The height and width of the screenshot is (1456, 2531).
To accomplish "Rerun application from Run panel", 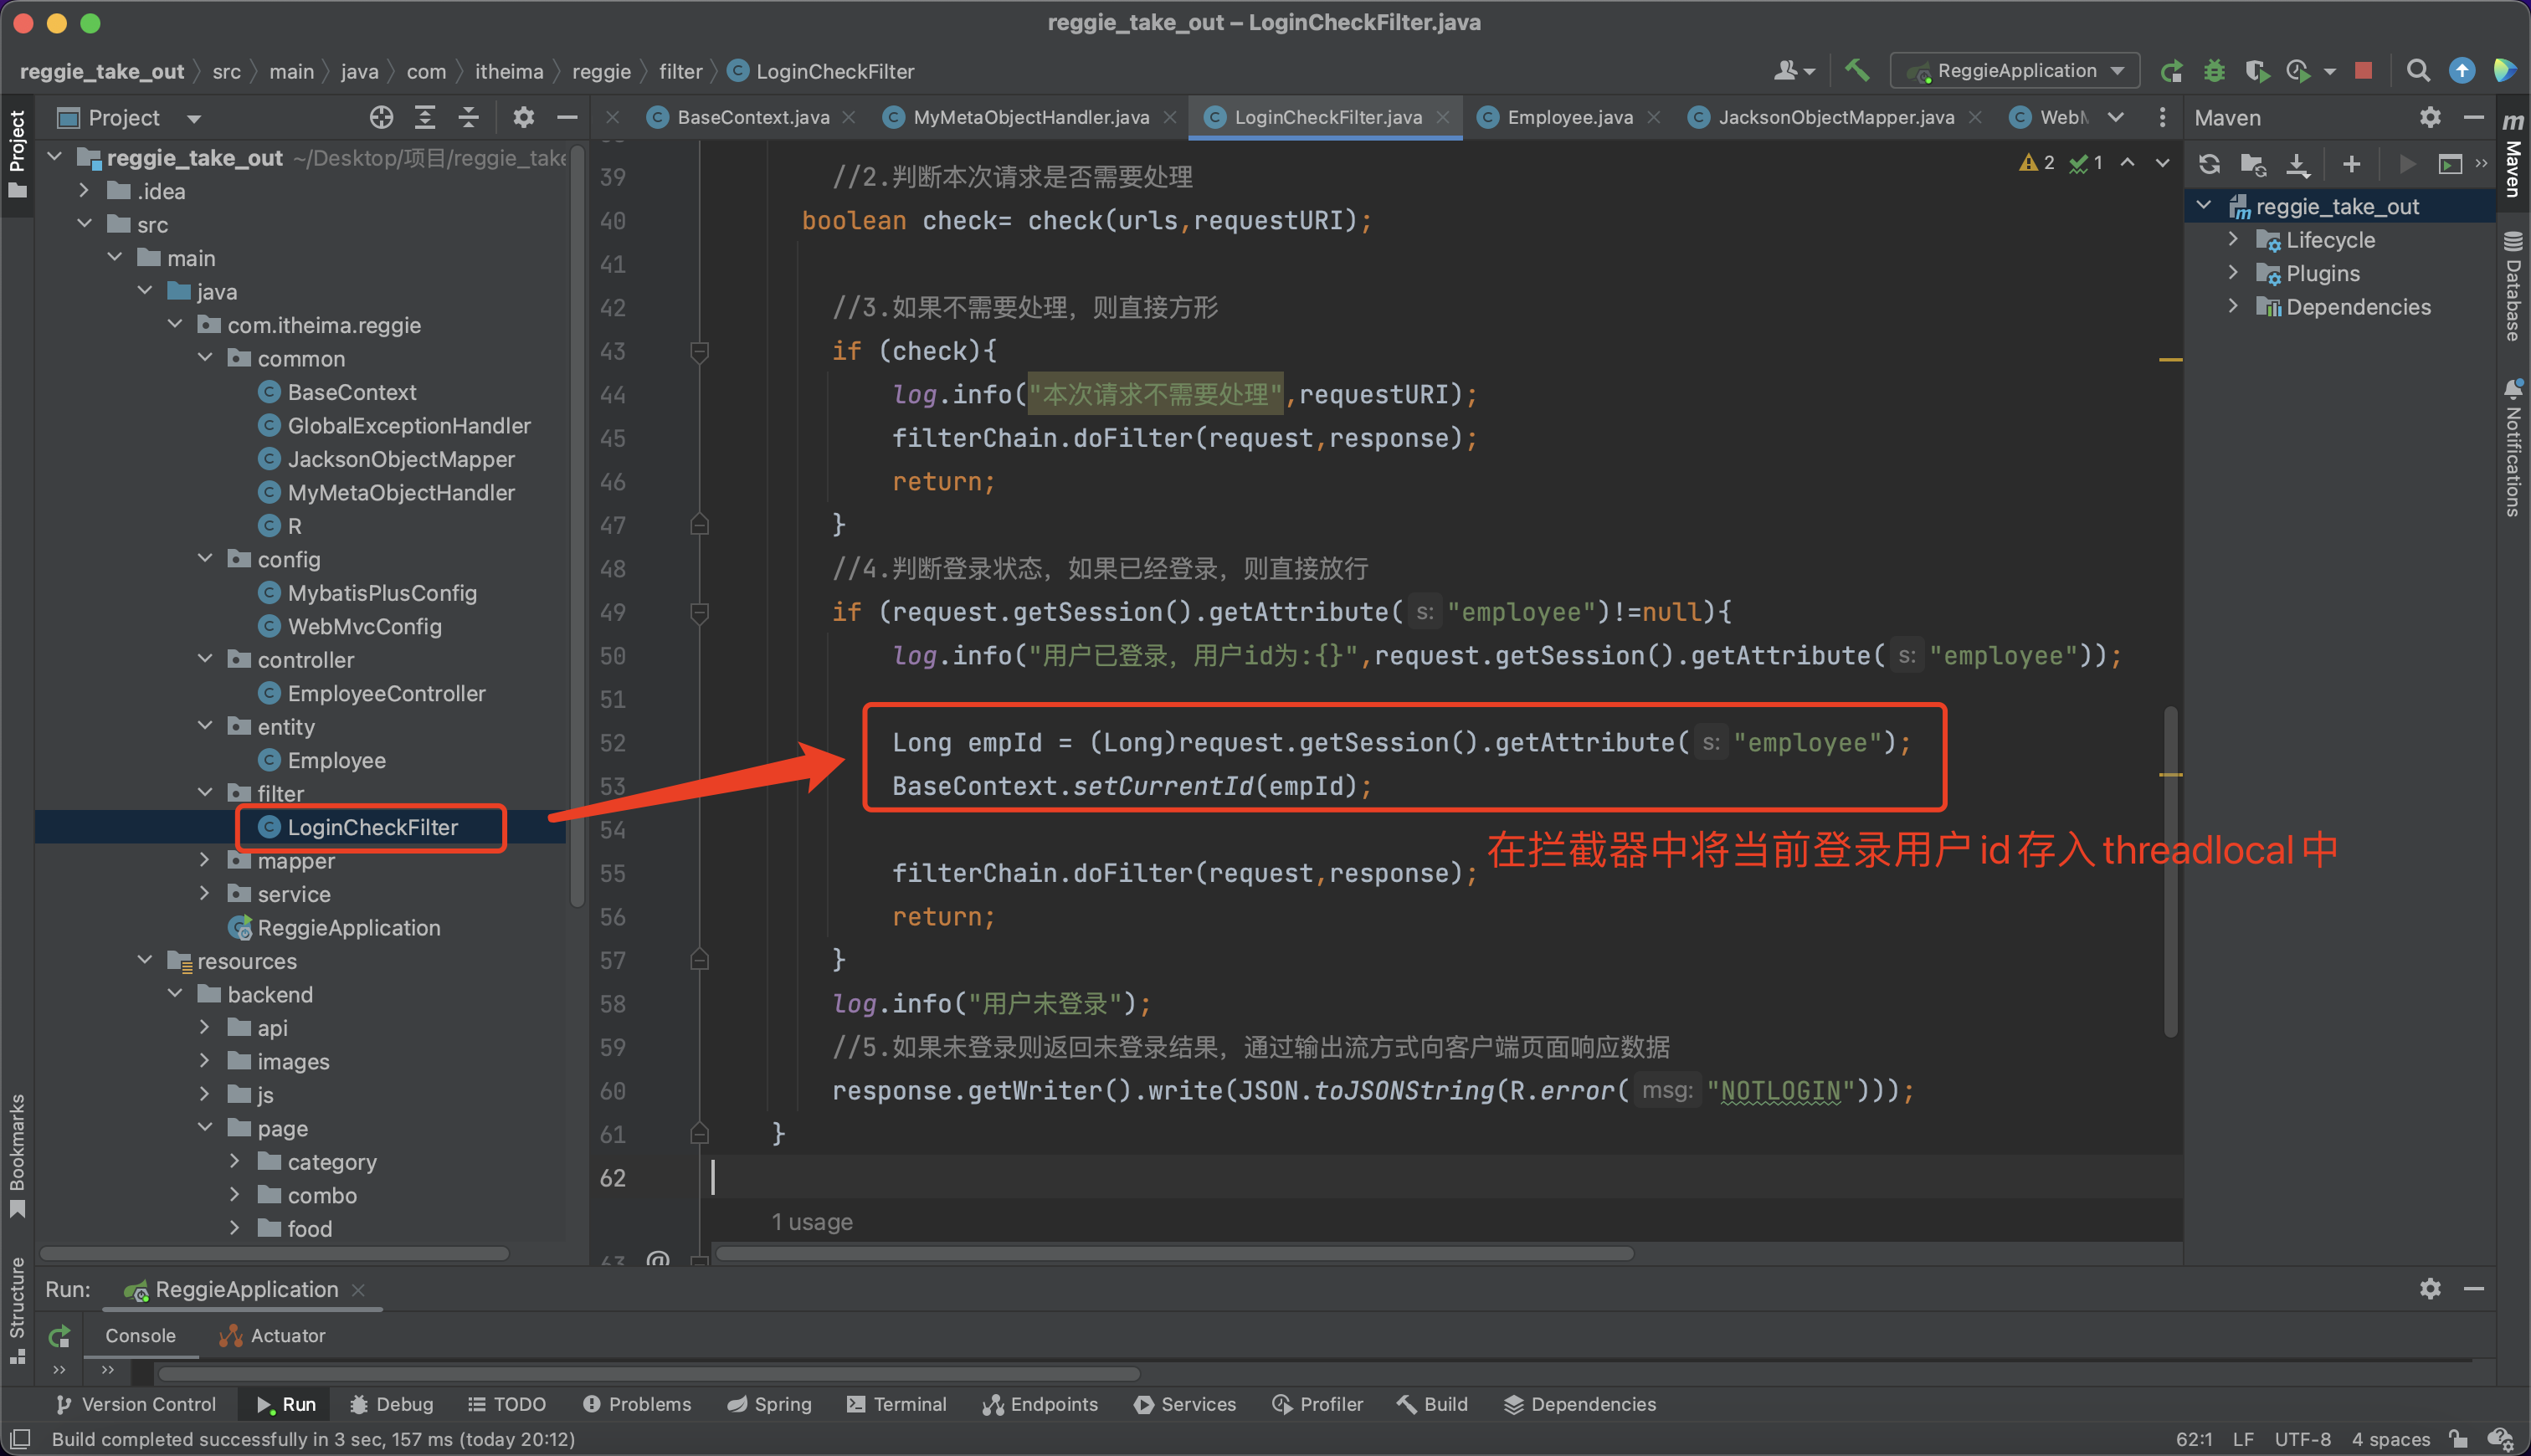I will point(59,1336).
